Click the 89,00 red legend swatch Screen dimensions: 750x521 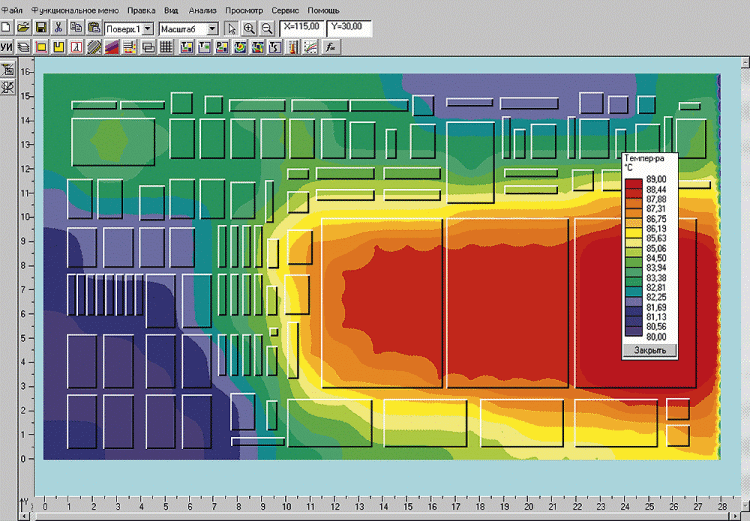click(633, 182)
